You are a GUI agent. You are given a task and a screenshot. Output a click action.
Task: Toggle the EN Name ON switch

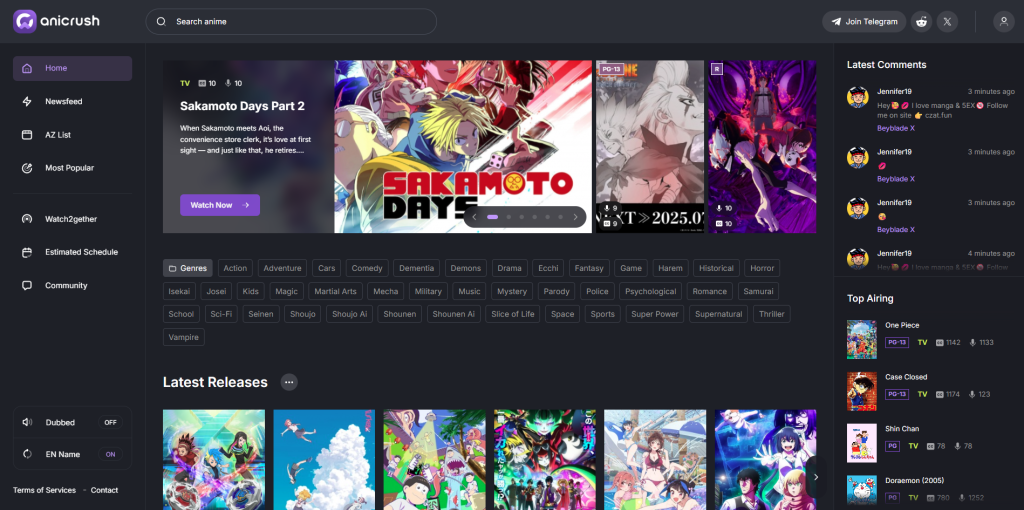click(x=110, y=454)
